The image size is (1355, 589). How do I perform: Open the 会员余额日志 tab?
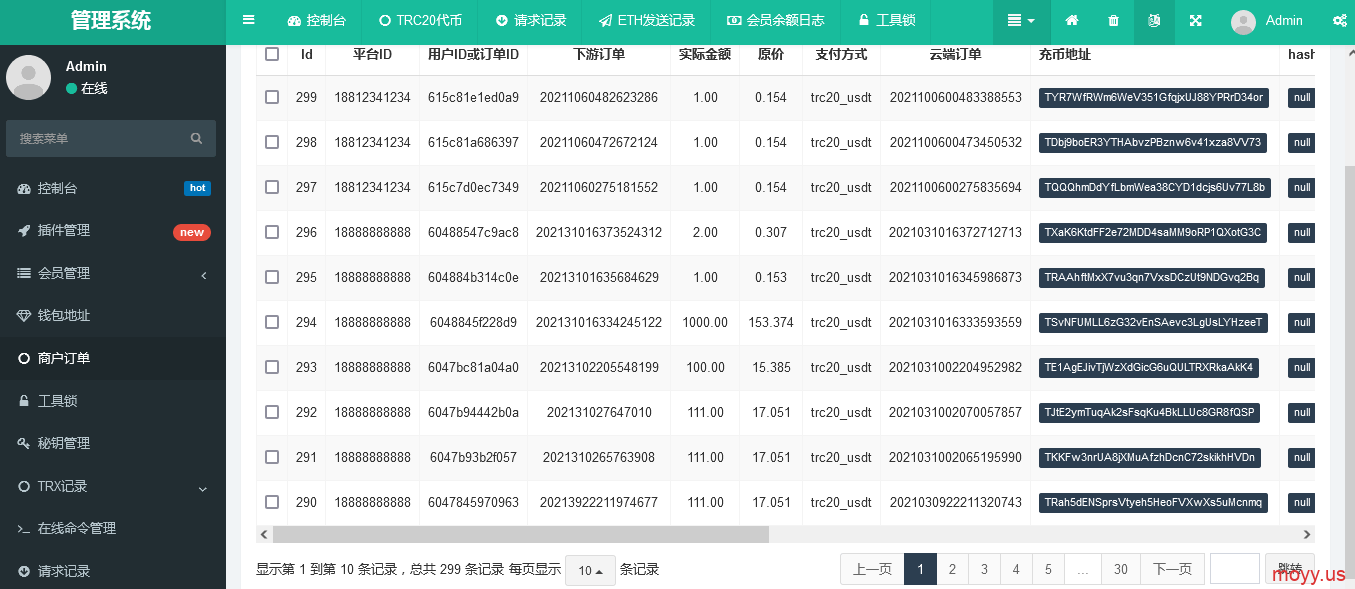point(775,20)
